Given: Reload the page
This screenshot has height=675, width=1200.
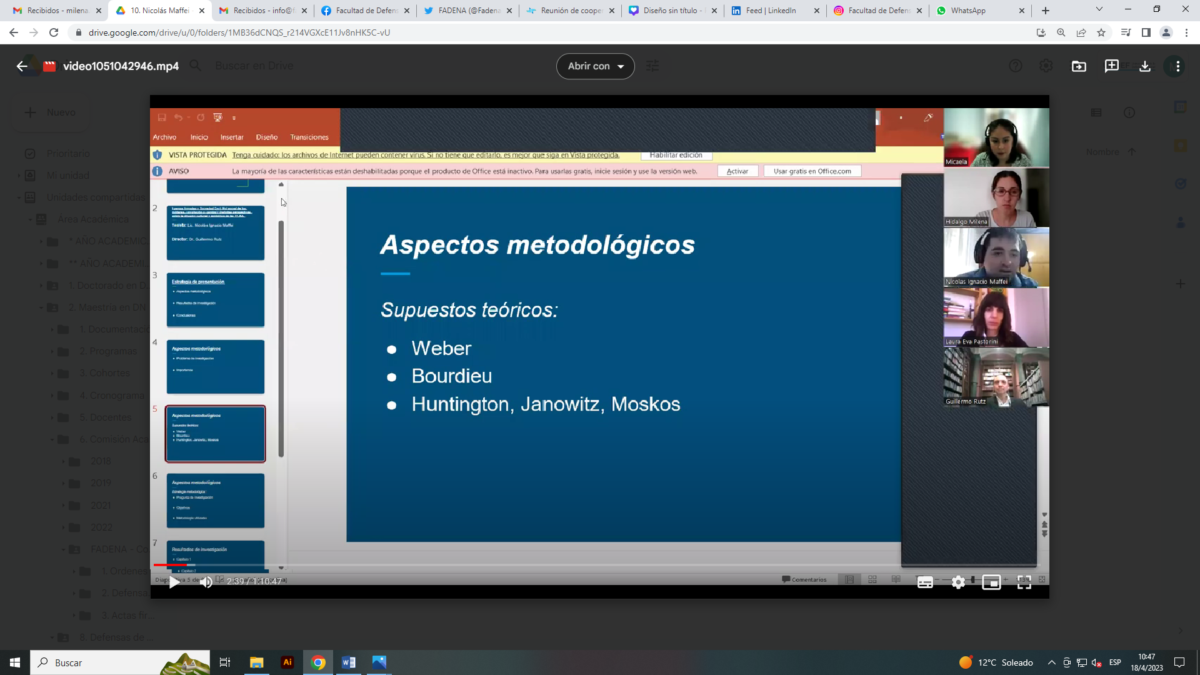Looking at the screenshot, I should click(53, 32).
